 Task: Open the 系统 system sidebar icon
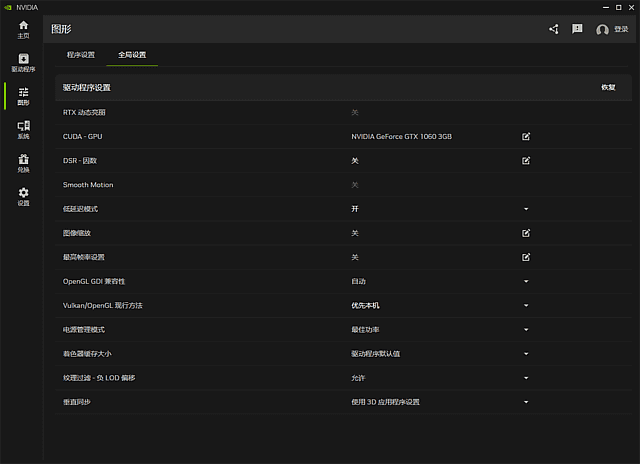(x=23, y=129)
